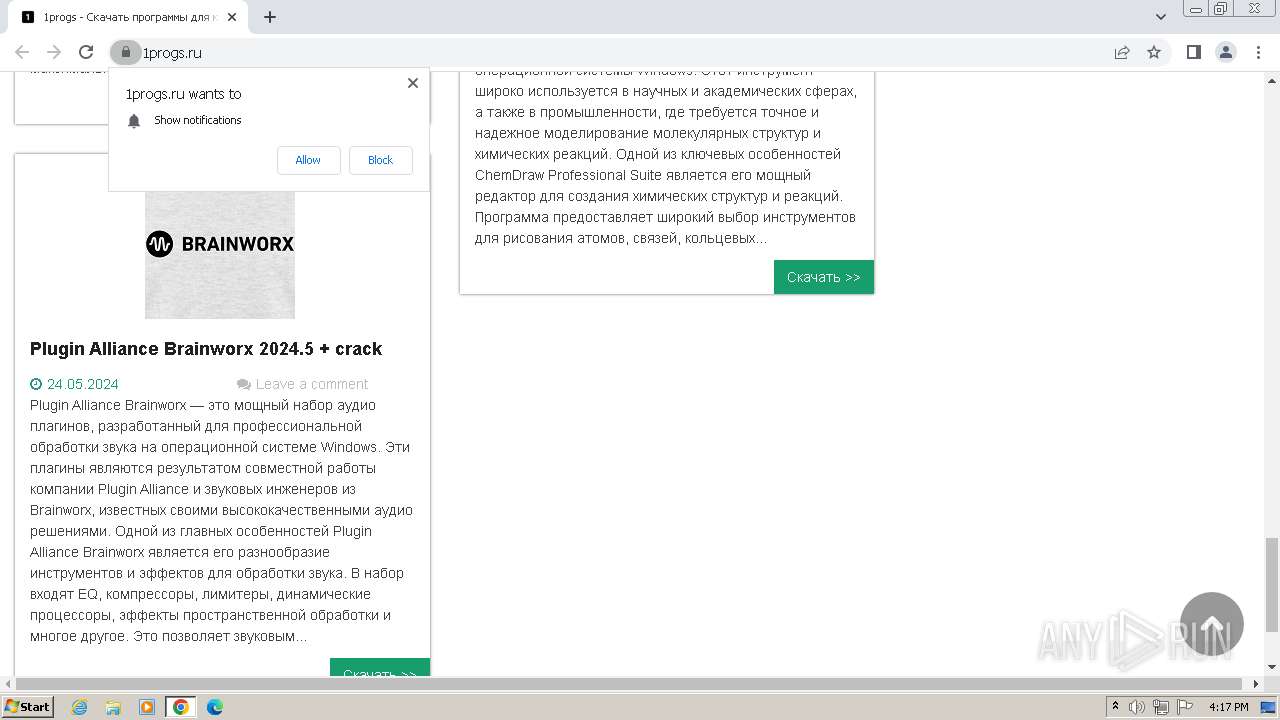Image resolution: width=1280 pixels, height=720 pixels.
Task: Click the horizontal scrollbar track
Action: click(x=630, y=684)
